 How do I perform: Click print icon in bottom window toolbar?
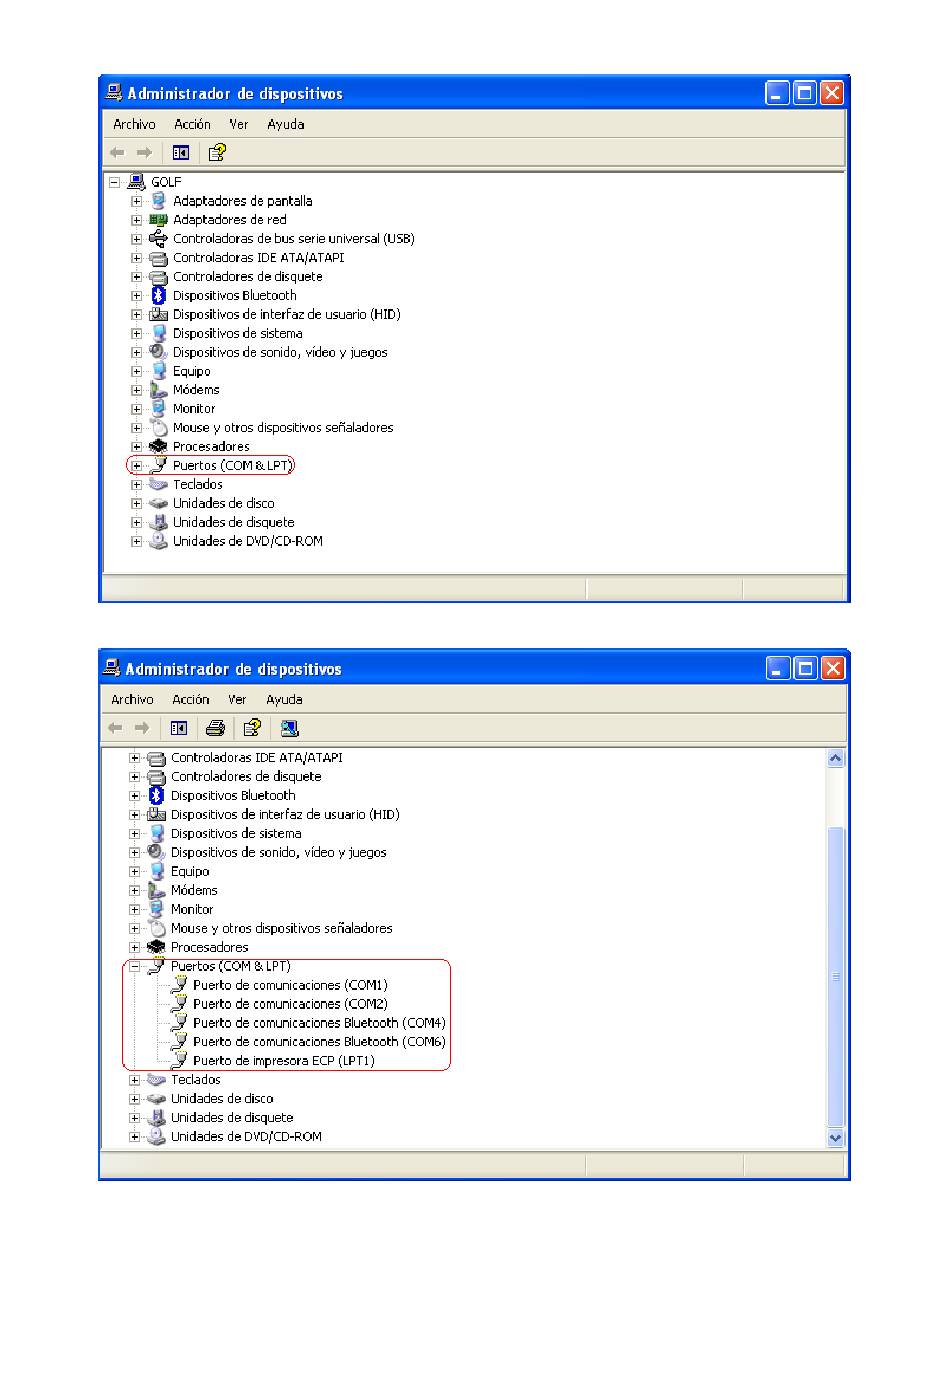(215, 728)
